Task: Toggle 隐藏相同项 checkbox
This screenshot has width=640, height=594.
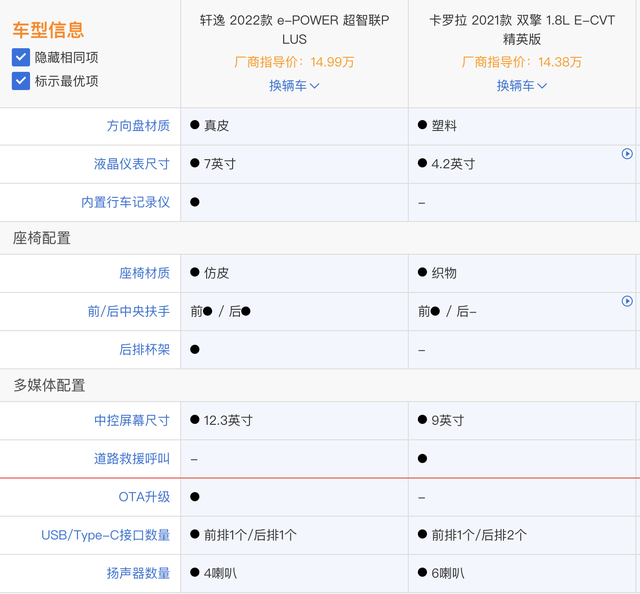Action: [x=21, y=57]
